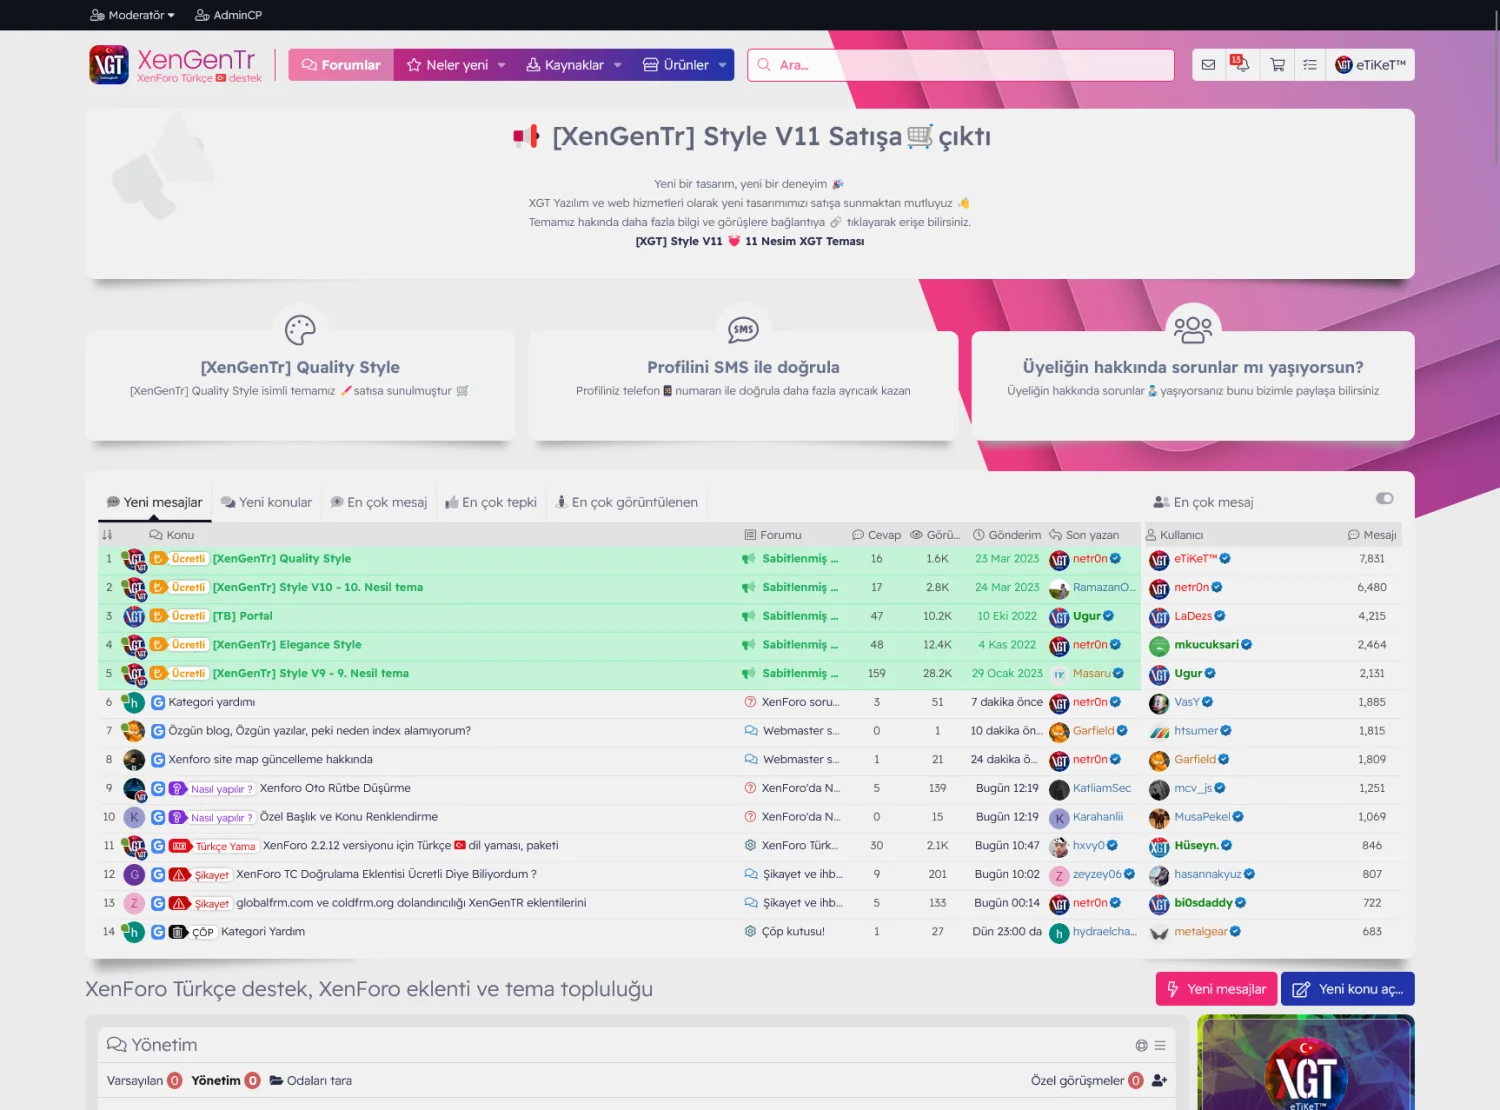Click the search field Ara...
Image resolution: width=1500 pixels, height=1110 pixels.
(x=960, y=65)
